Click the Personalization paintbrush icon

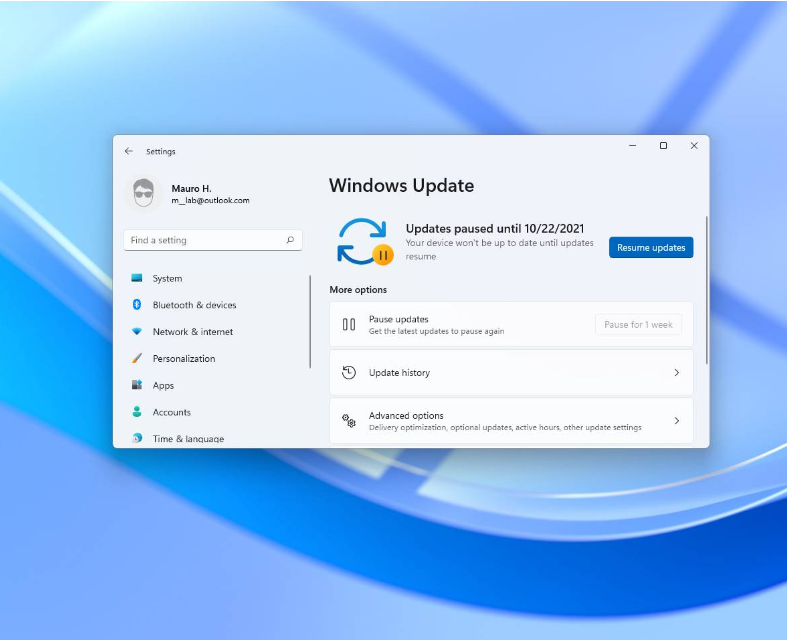pos(137,358)
